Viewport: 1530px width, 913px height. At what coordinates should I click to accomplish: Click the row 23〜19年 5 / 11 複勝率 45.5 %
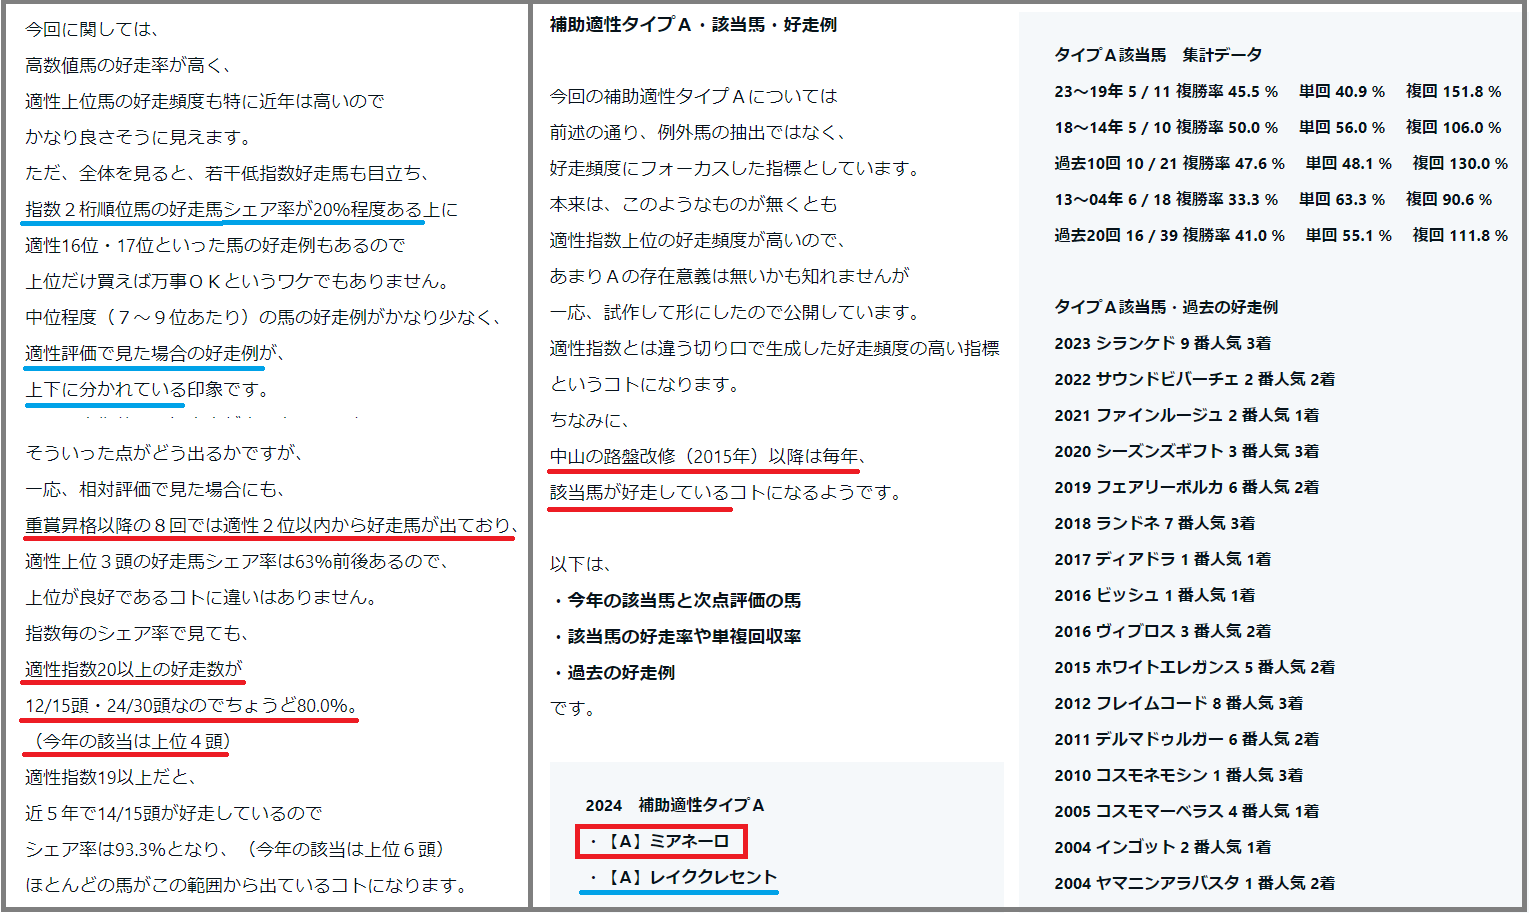point(1166,91)
